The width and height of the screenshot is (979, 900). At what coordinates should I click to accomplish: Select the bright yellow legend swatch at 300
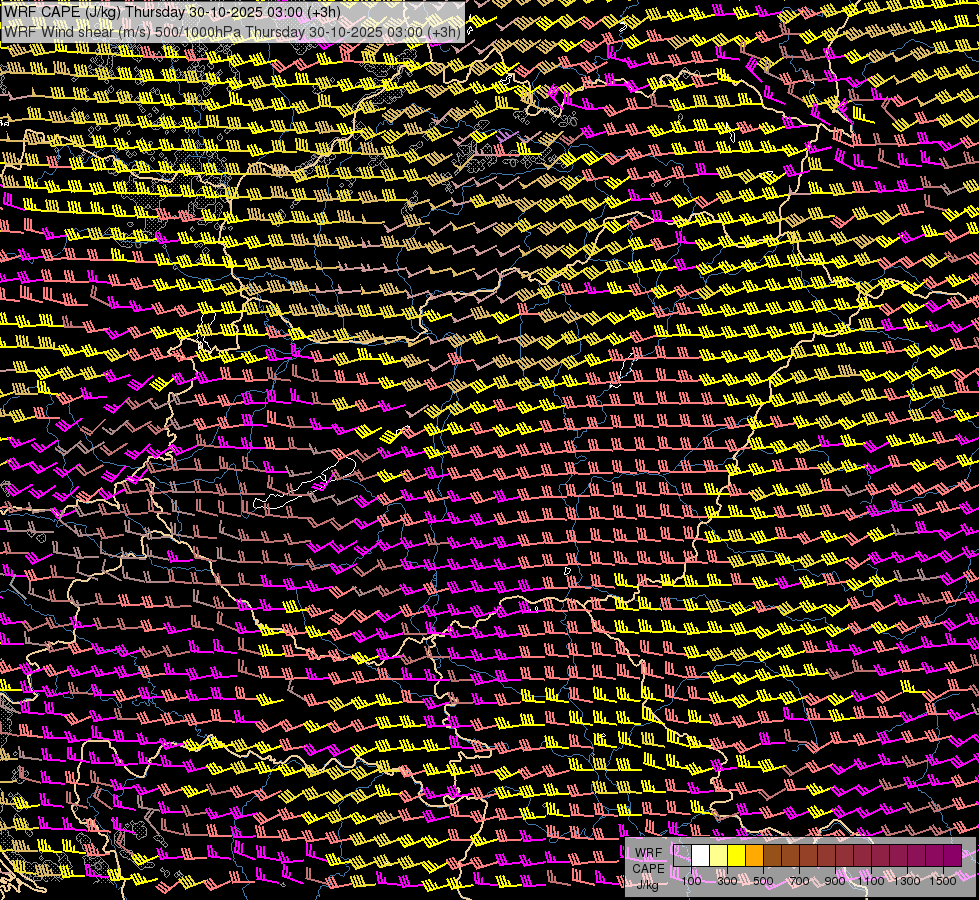[x=737, y=856]
